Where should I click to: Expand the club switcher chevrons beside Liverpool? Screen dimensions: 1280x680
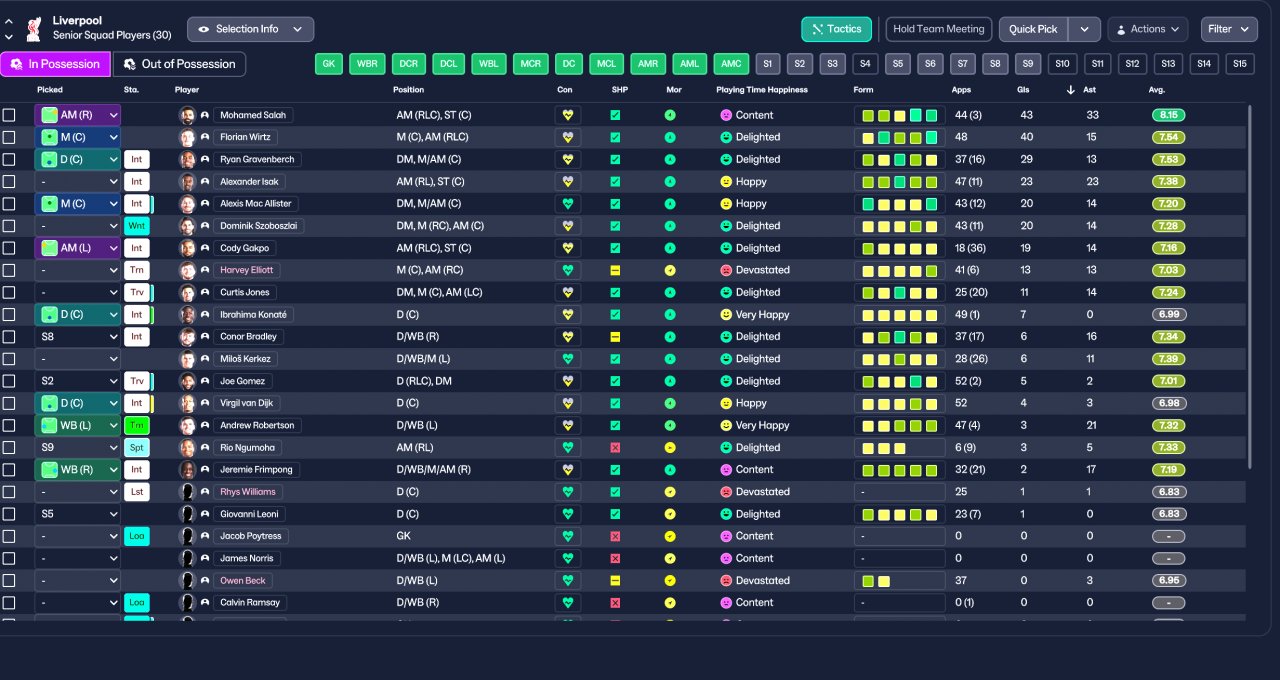pos(9,29)
